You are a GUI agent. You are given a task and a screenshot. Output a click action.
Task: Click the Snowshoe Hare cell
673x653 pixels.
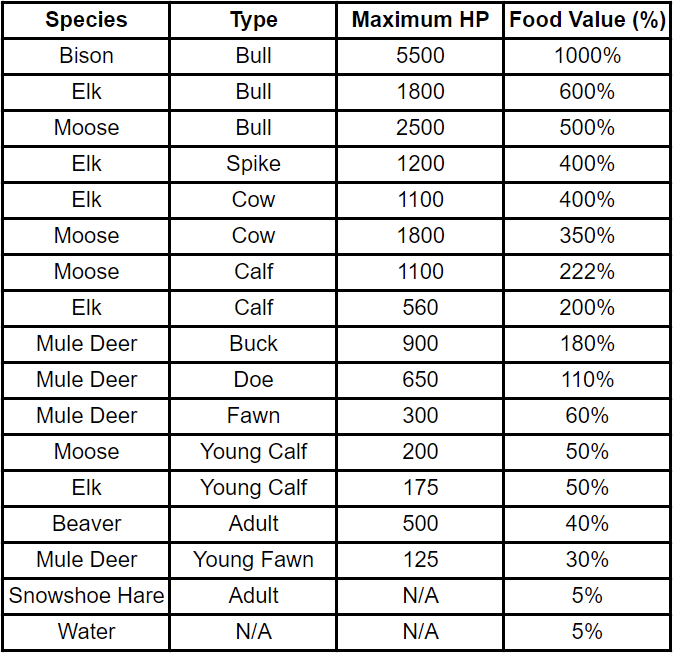(x=86, y=596)
